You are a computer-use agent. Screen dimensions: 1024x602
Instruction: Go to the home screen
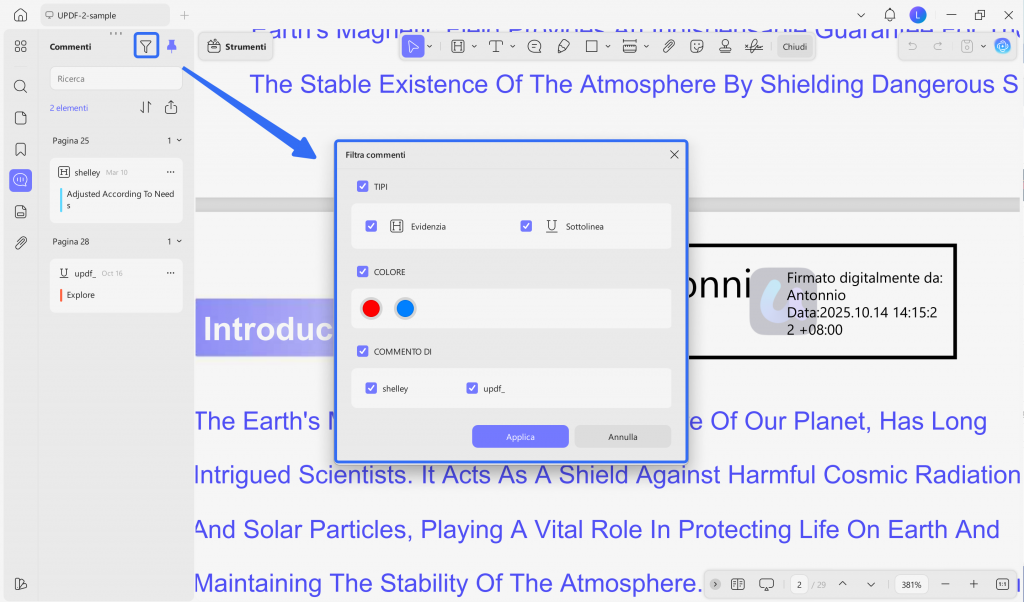tap(20, 14)
